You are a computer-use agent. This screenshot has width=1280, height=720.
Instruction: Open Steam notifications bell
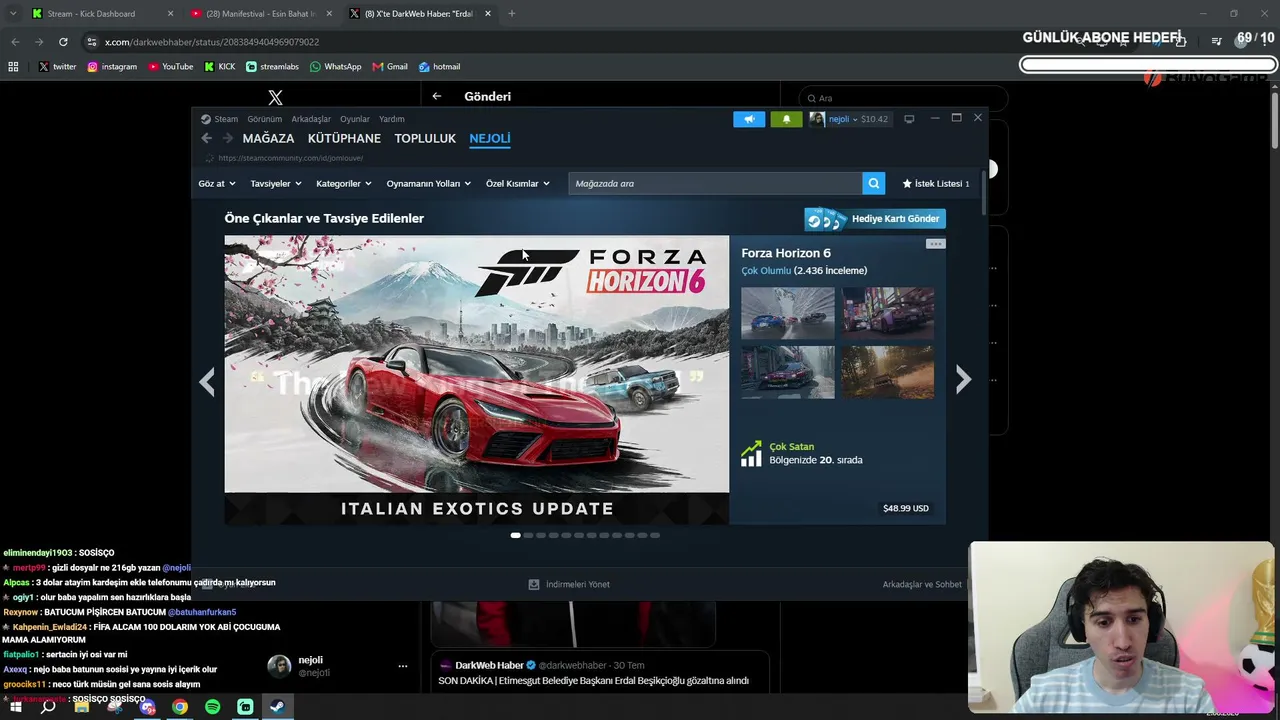click(x=786, y=119)
